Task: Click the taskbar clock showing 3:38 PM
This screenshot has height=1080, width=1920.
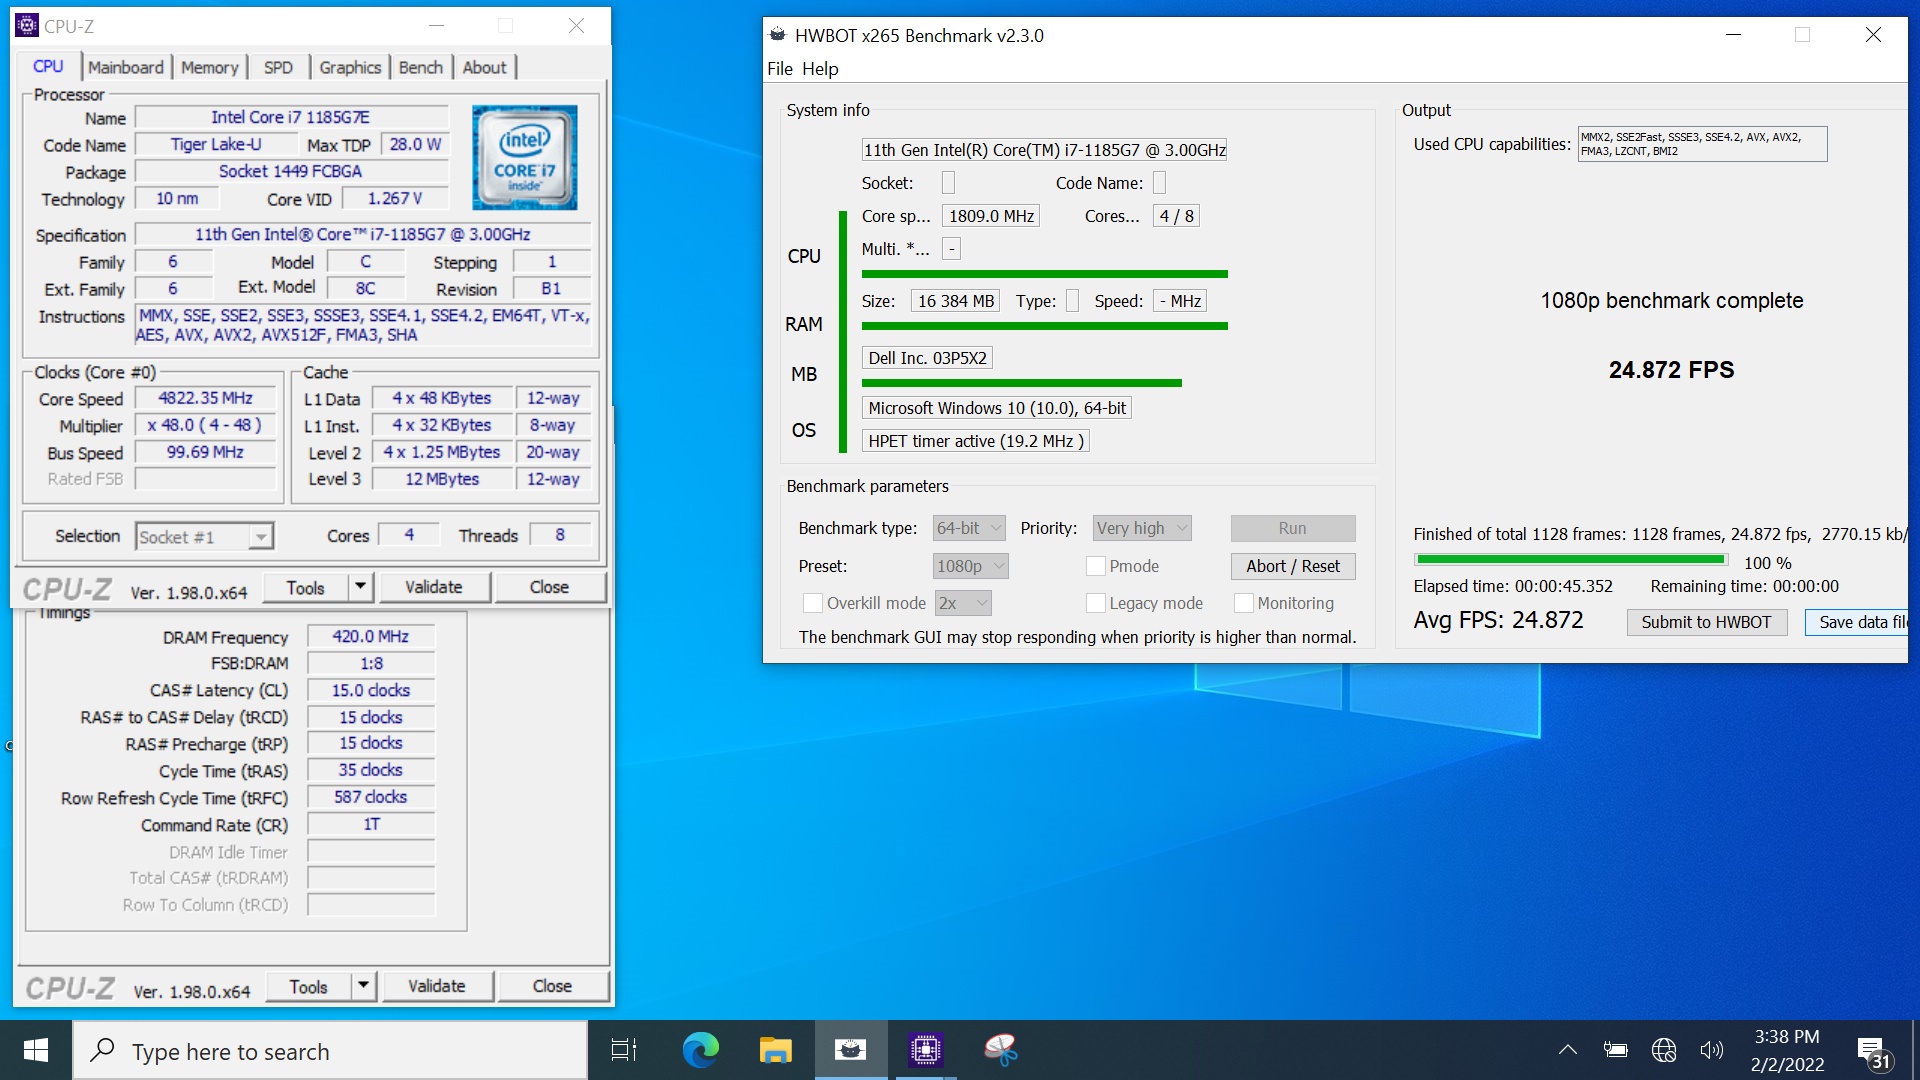Action: (1787, 1050)
